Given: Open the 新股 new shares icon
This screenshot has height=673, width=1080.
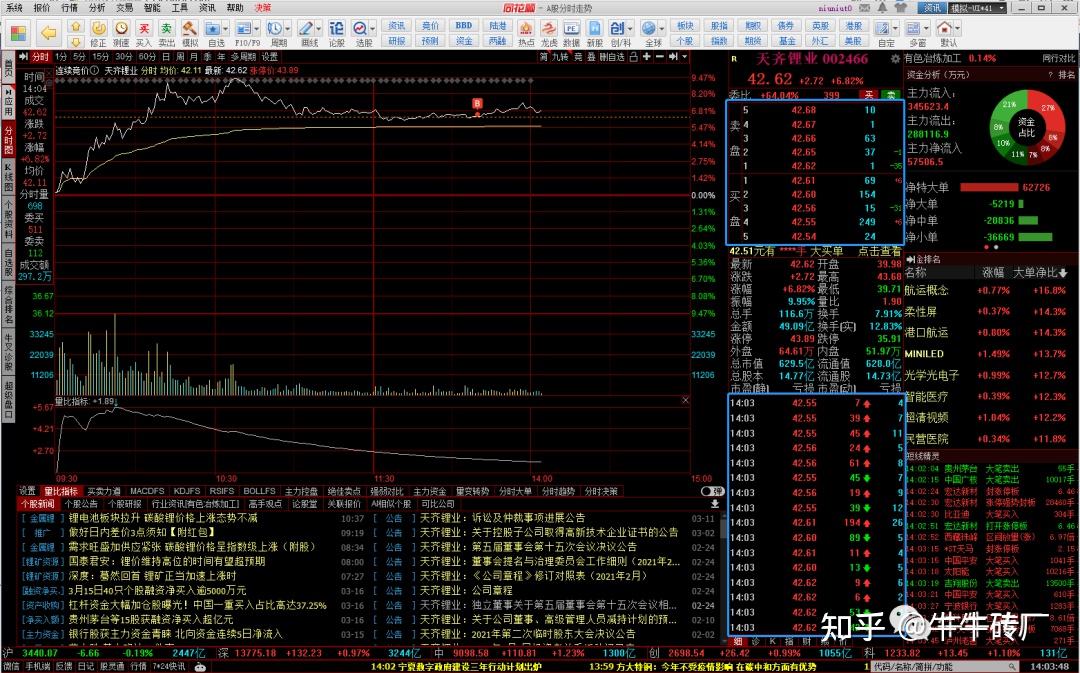Looking at the screenshot, I should [594, 33].
